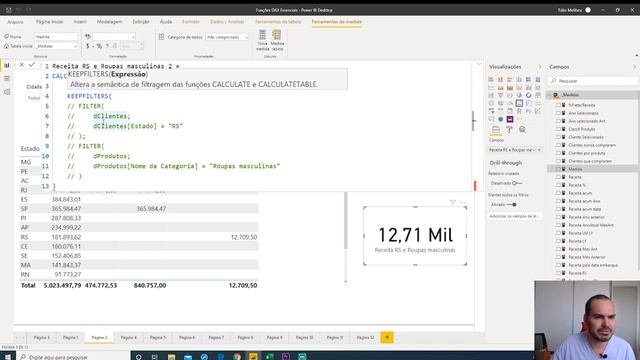The image size is (640, 360).
Task: Open the Power BI taskbar icon
Action: pos(253,357)
